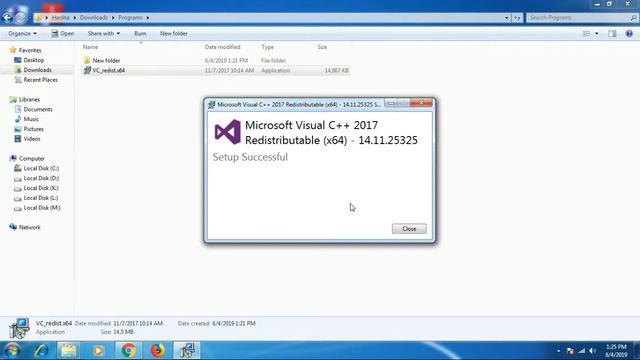
Task: Click the change view icon
Action: tap(586, 33)
